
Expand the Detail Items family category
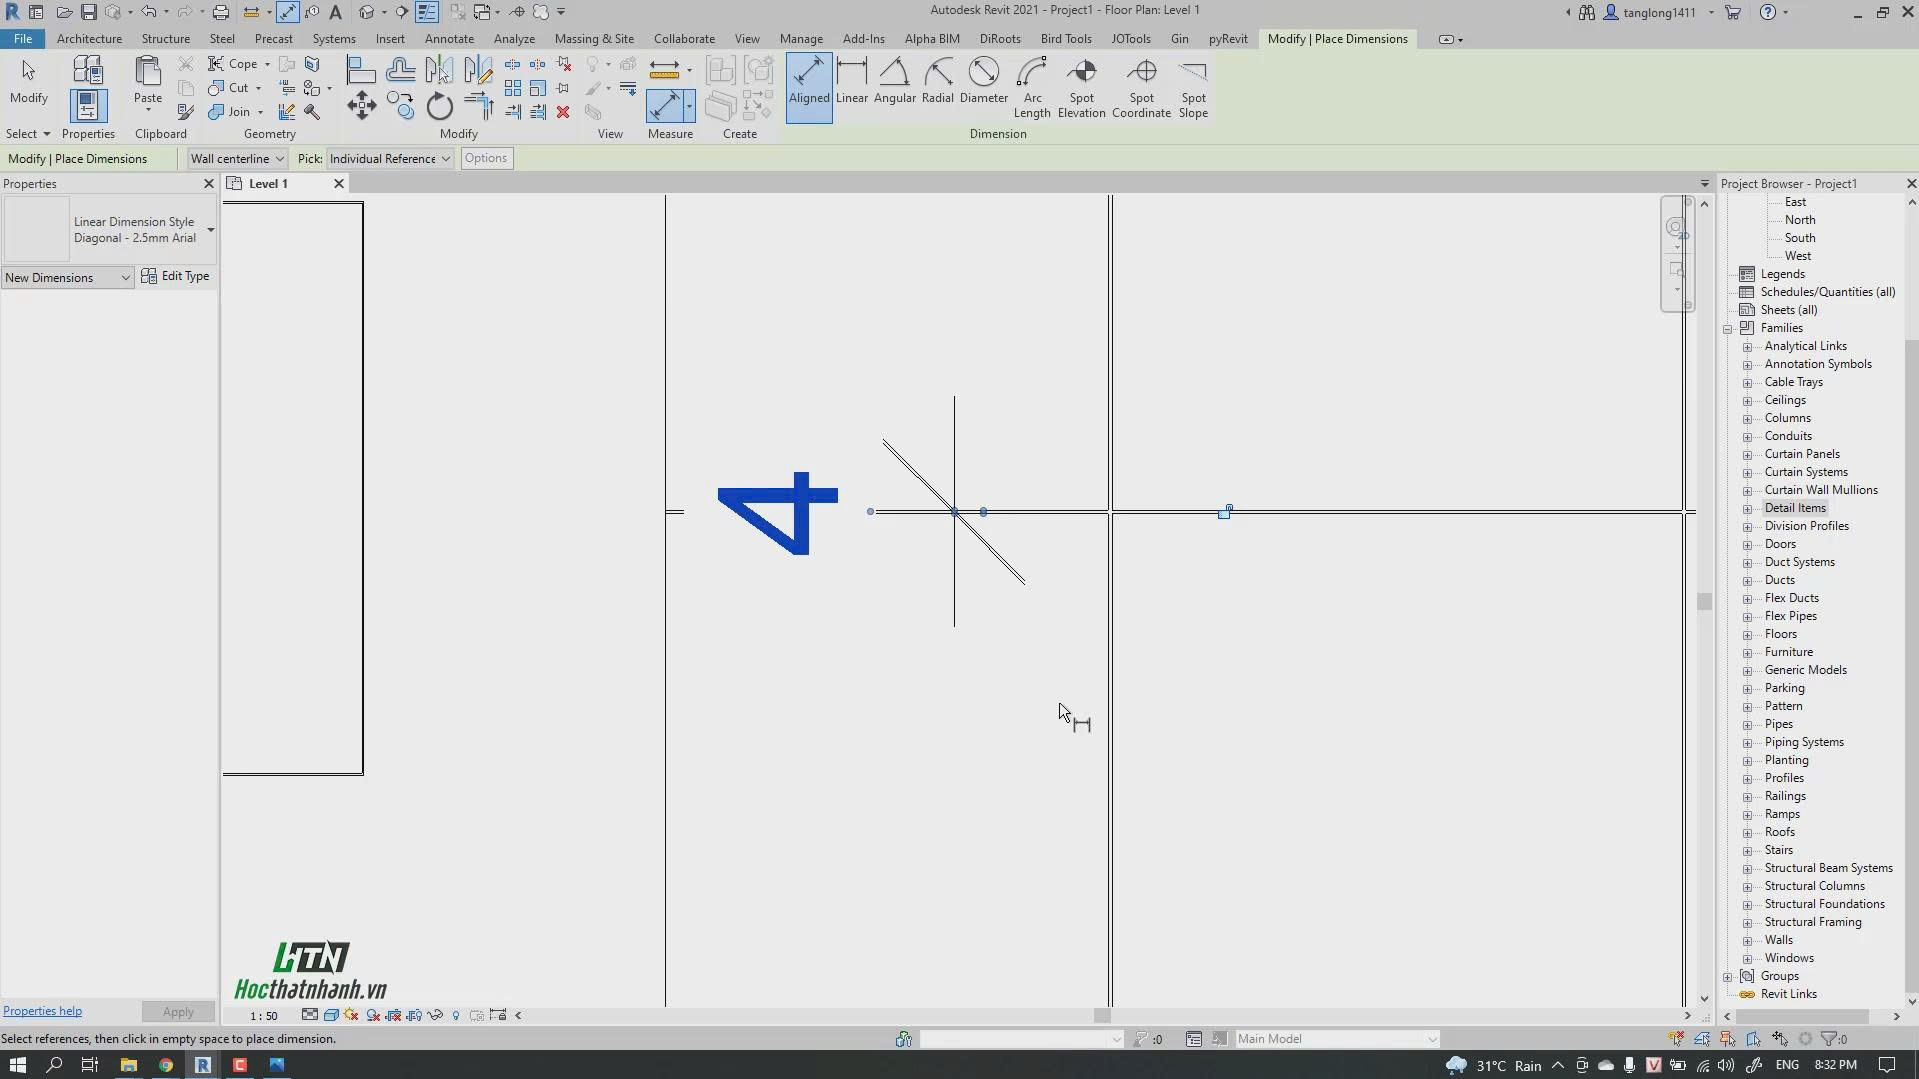(x=1748, y=507)
